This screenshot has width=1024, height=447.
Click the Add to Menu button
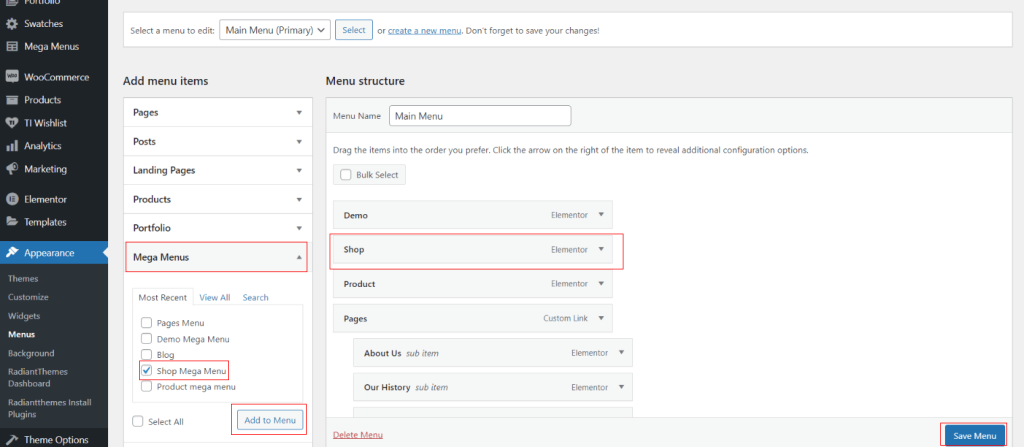click(270, 420)
